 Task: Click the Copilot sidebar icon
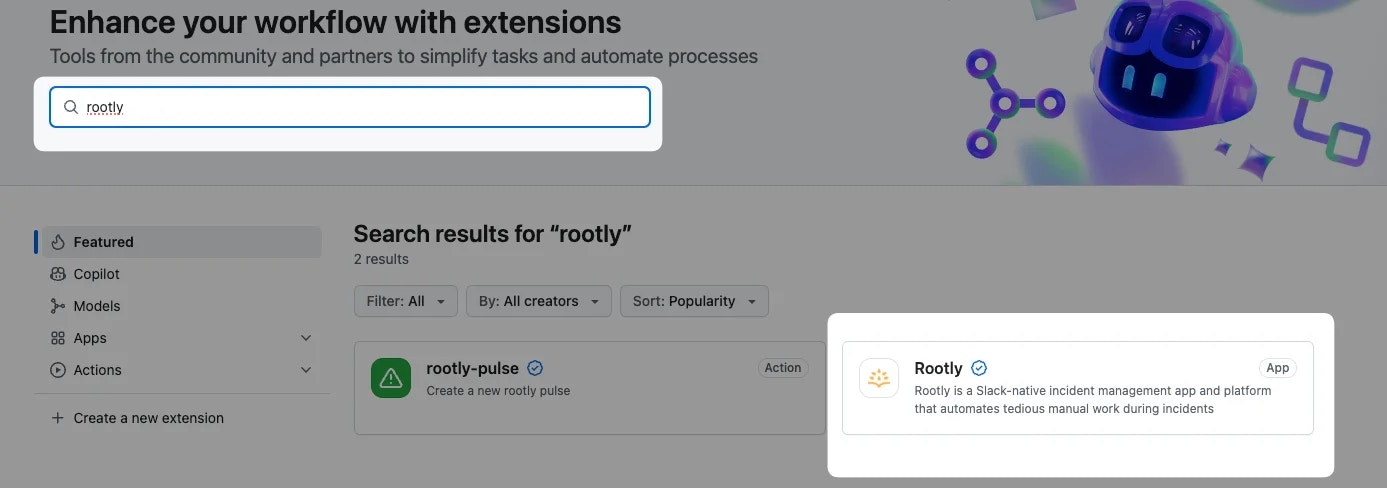pos(58,274)
